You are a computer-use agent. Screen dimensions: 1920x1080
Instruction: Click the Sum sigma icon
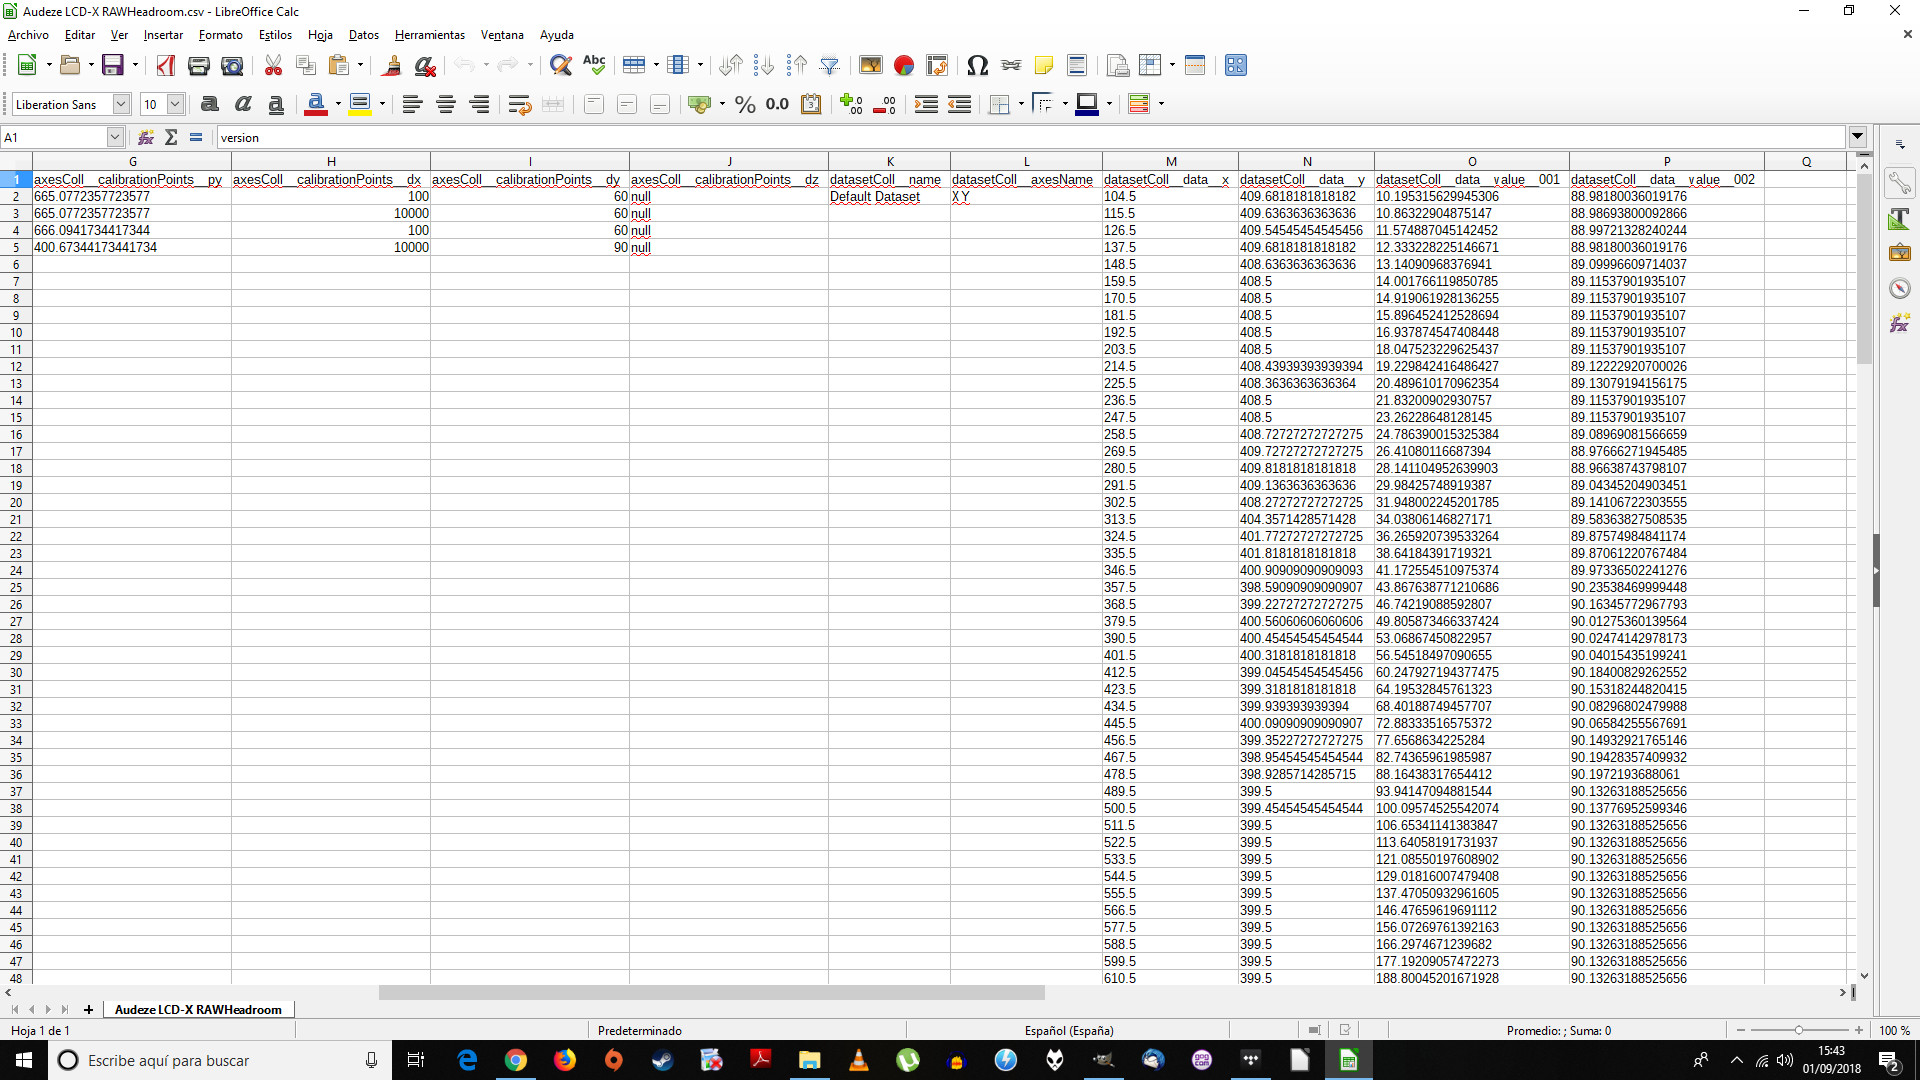pyautogui.click(x=171, y=138)
